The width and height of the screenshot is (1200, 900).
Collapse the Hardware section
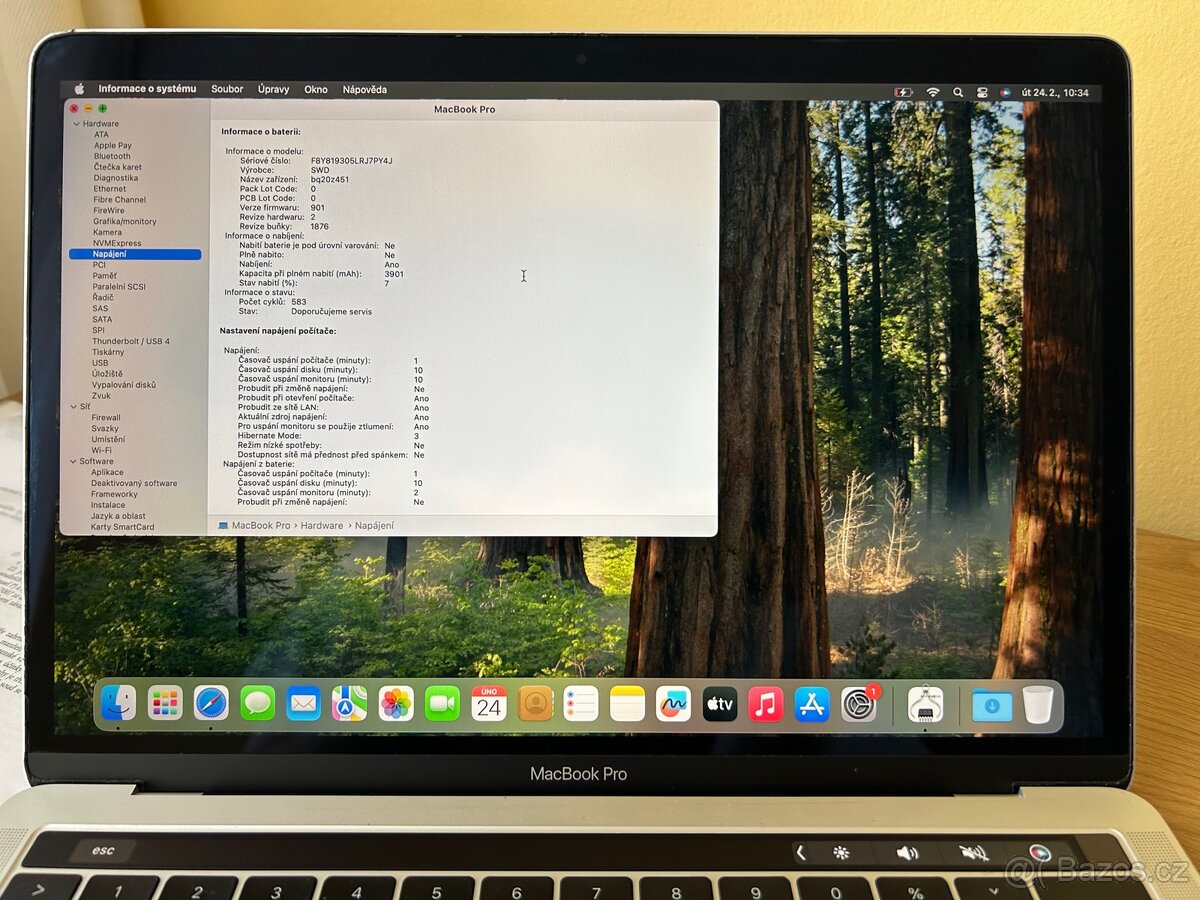(76, 123)
